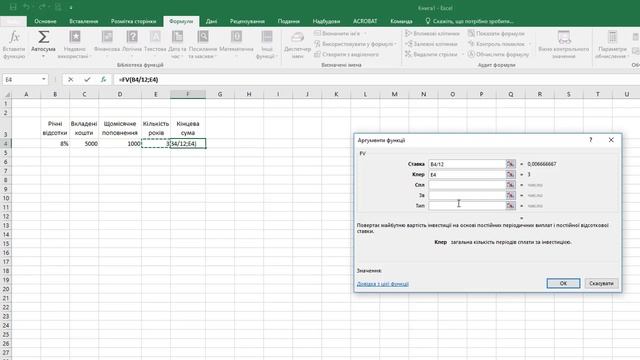This screenshot has height=360, width=640.
Task: Select cell containing 8%
Action: pyautogui.click(x=55, y=144)
